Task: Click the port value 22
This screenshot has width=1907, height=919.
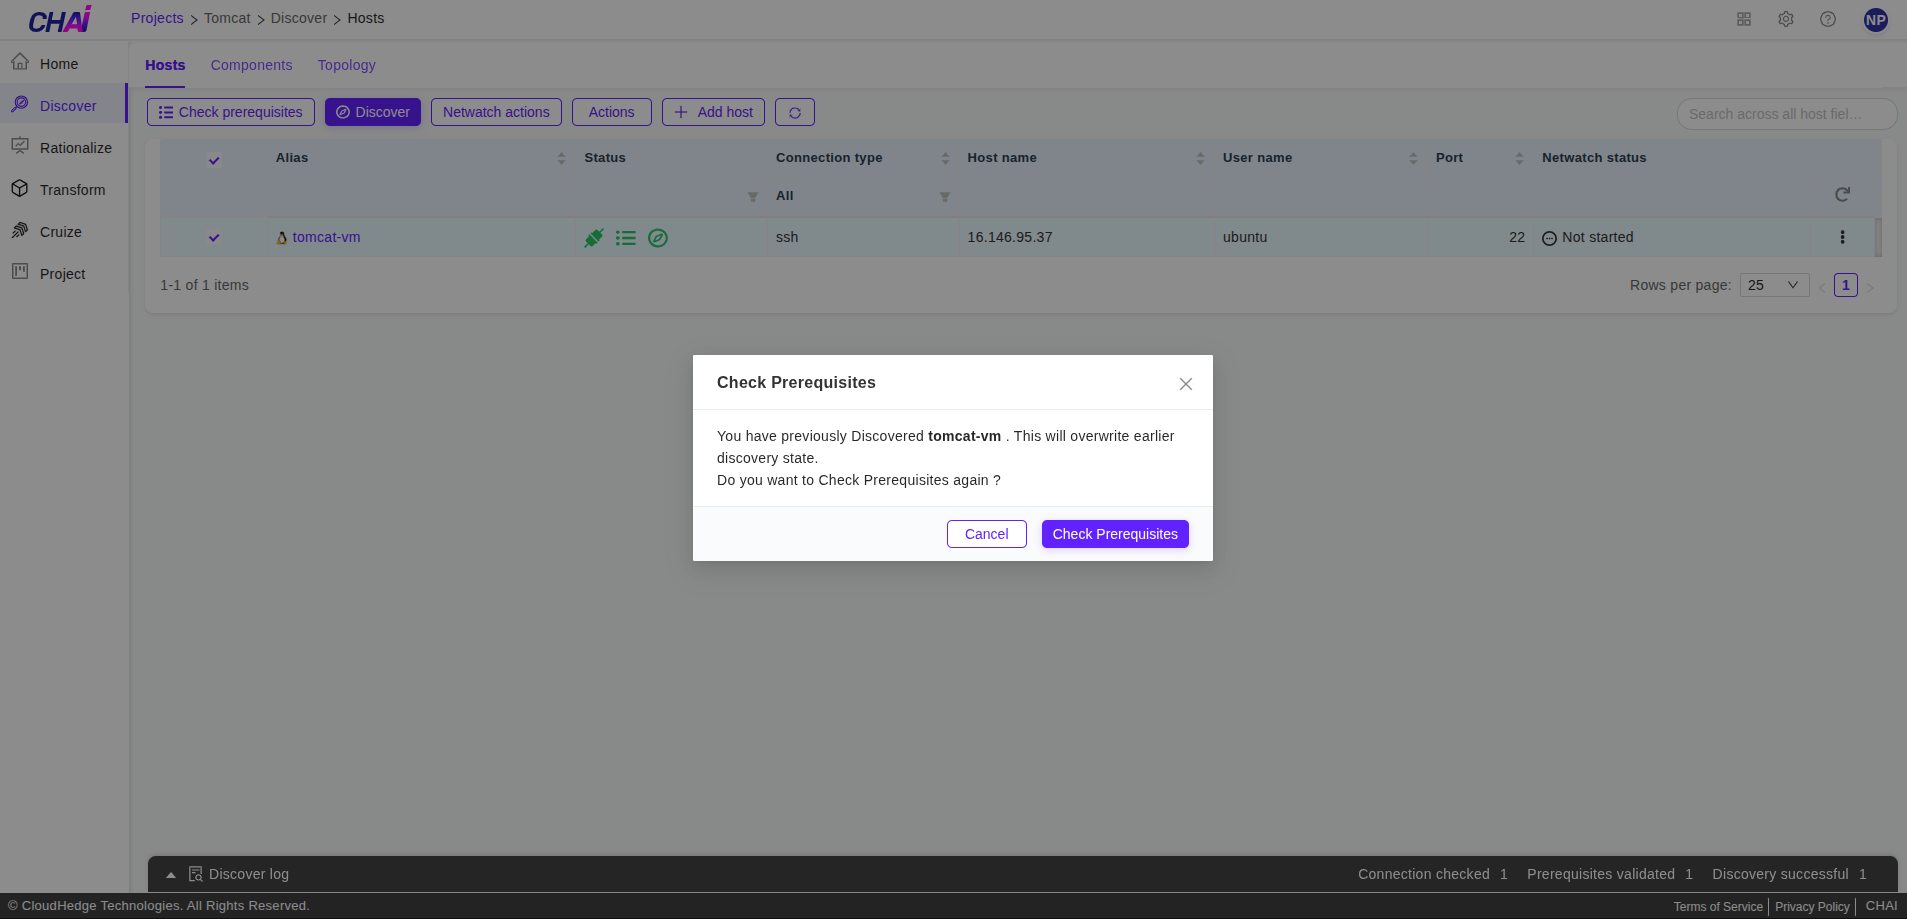Action: click(1517, 238)
